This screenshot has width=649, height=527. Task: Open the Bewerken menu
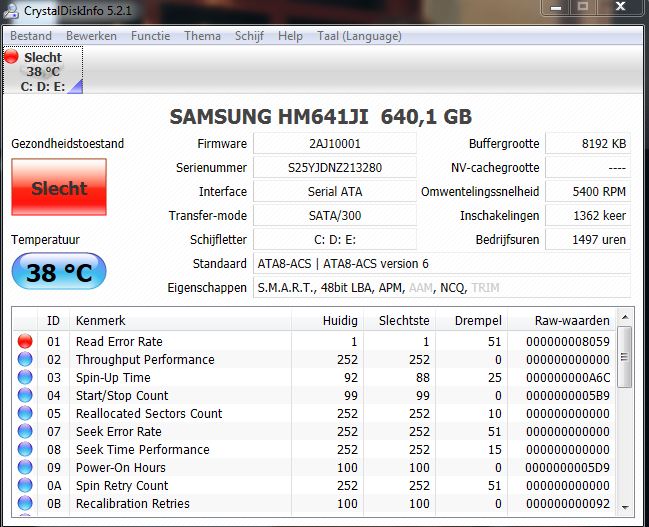coord(91,36)
